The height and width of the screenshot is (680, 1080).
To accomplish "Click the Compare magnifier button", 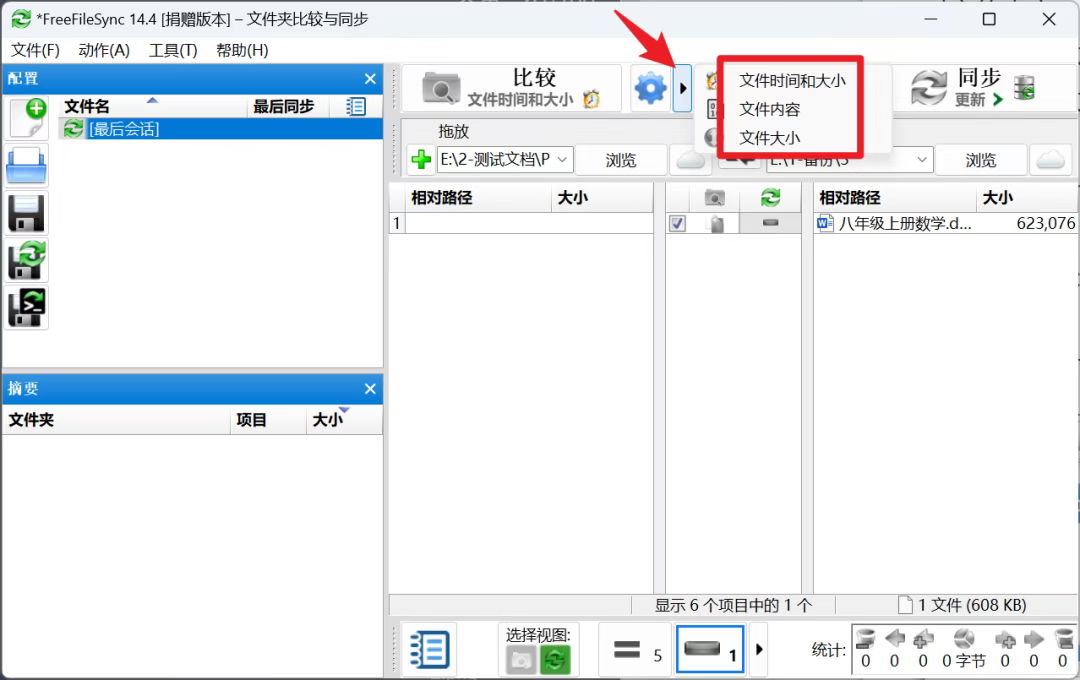I will [511, 88].
